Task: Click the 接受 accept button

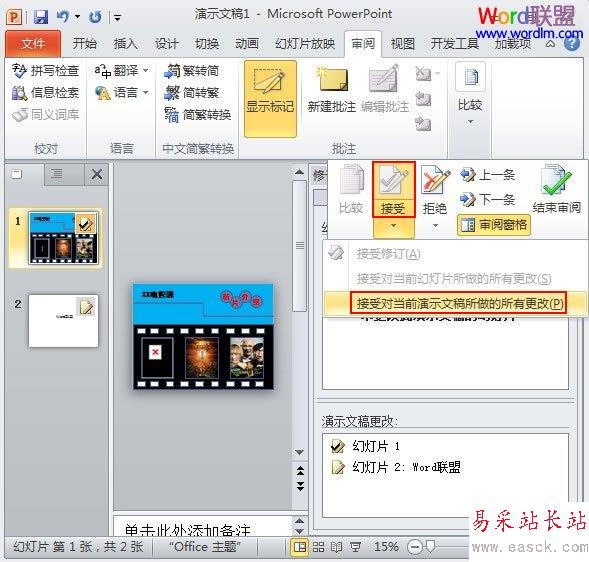Action: tap(393, 189)
